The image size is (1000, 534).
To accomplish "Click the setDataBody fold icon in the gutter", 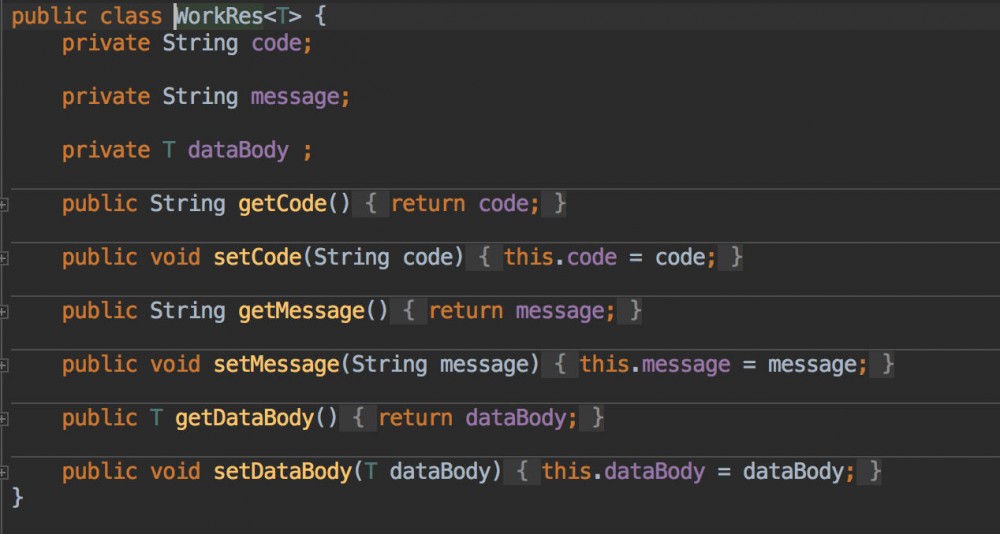I will click(x=4, y=471).
